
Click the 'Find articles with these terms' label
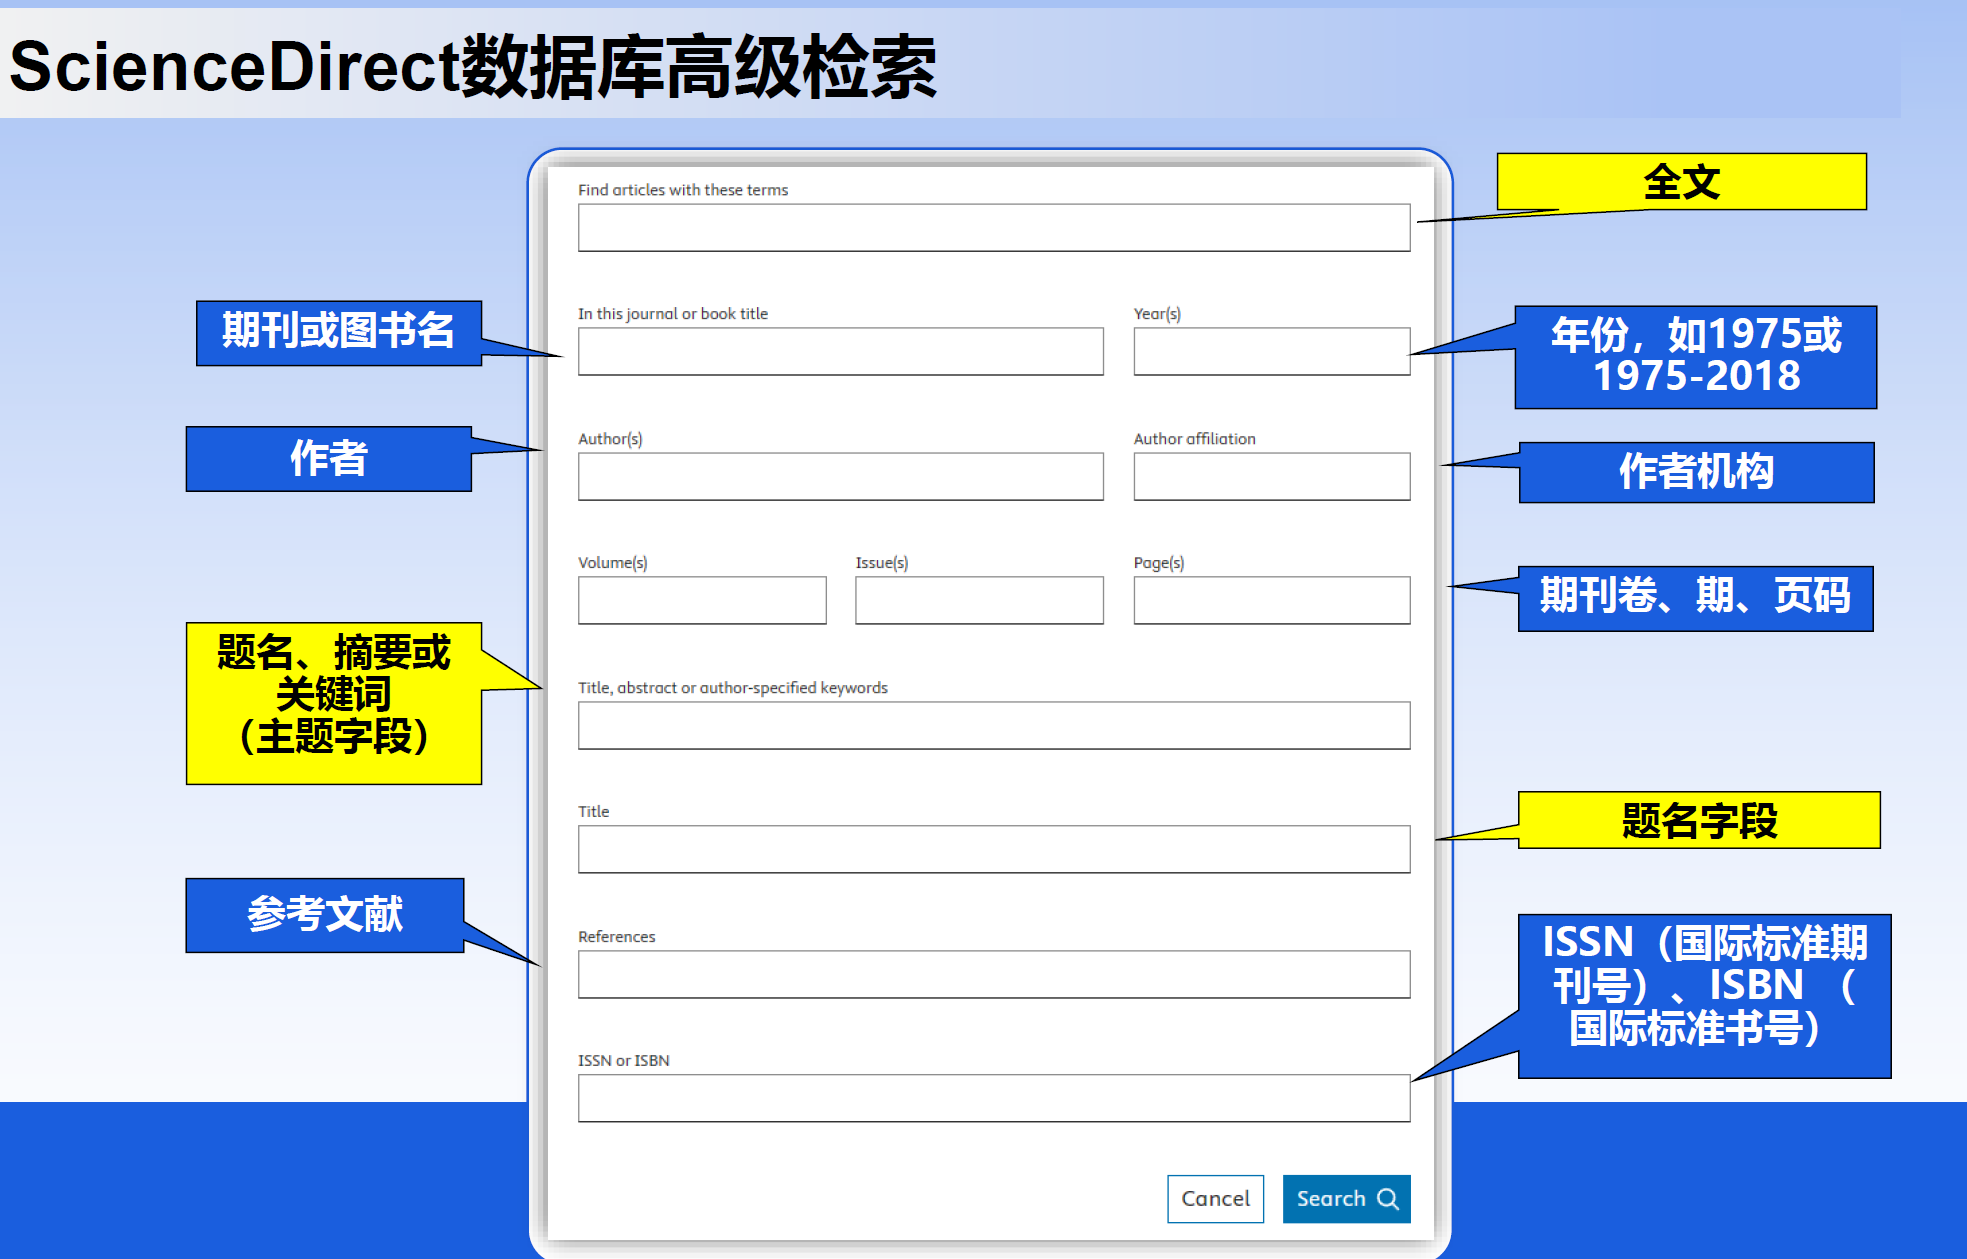pos(683,190)
